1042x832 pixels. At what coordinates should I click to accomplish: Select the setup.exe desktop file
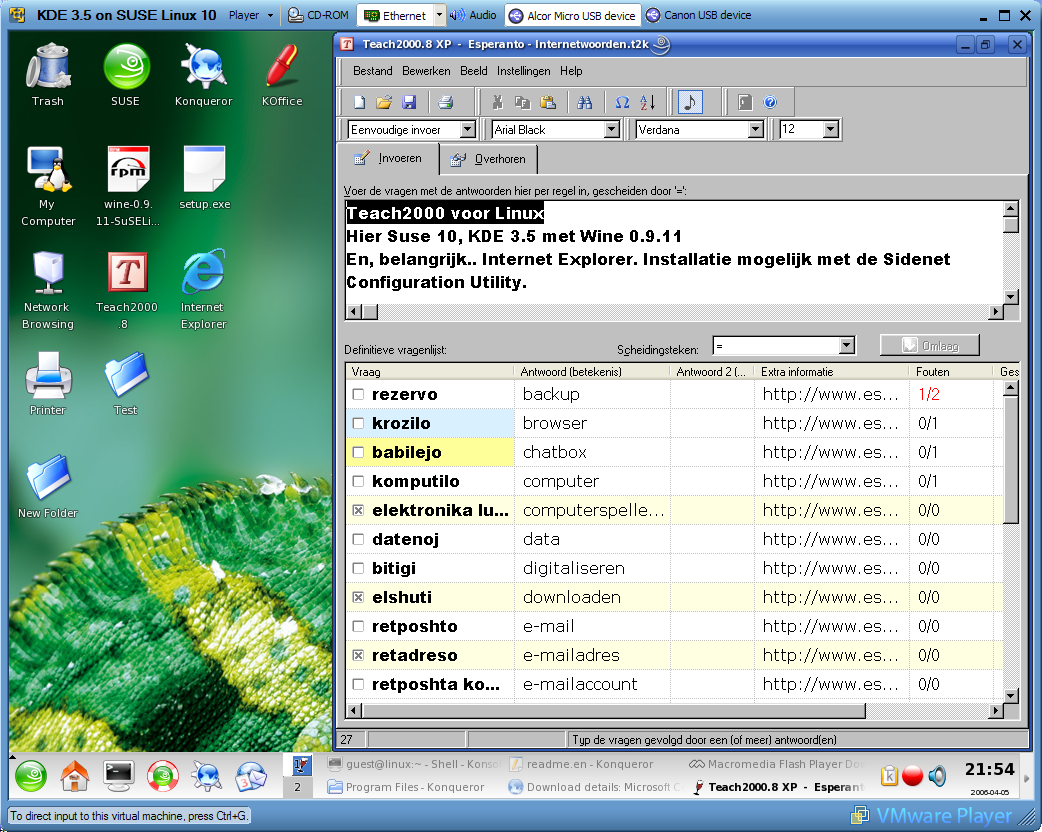205,178
